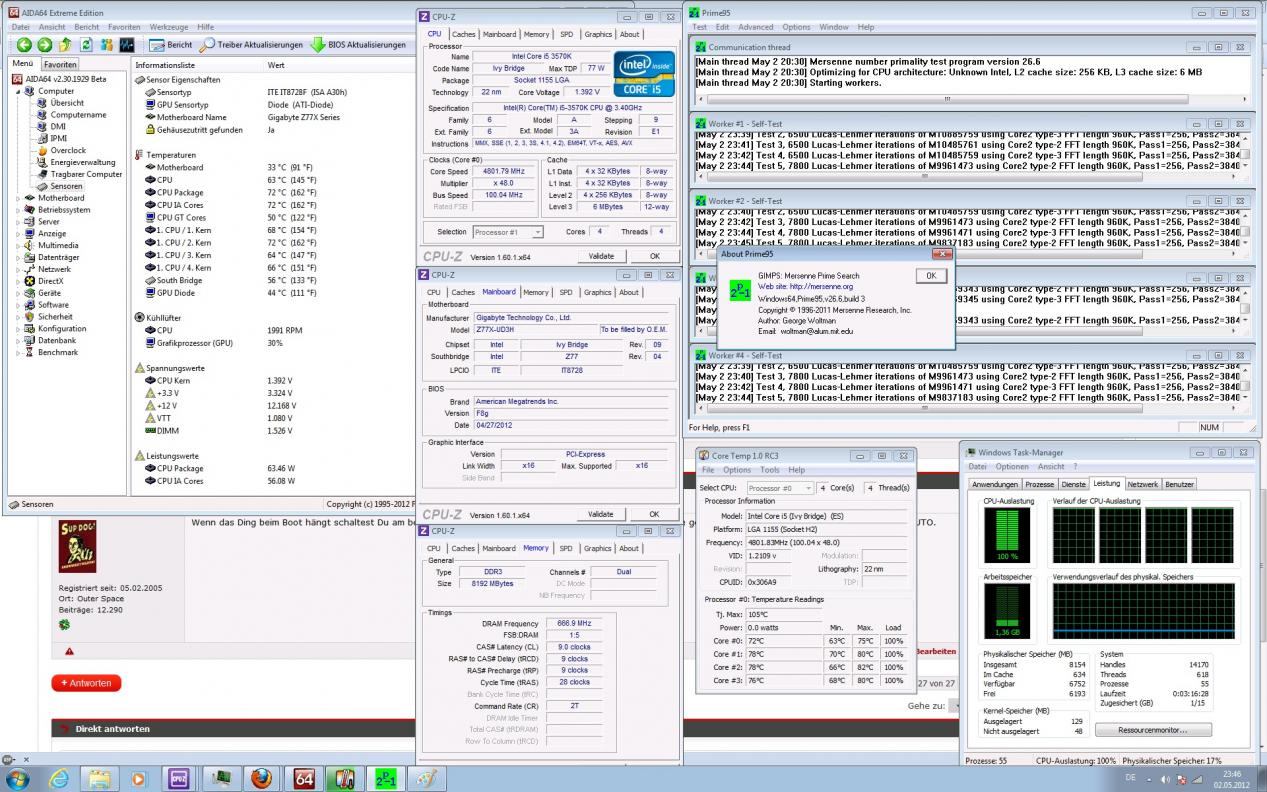The width and height of the screenshot is (1267, 792).
Task: Open the CPU-Z taskbar icon
Action: pyautogui.click(x=180, y=778)
